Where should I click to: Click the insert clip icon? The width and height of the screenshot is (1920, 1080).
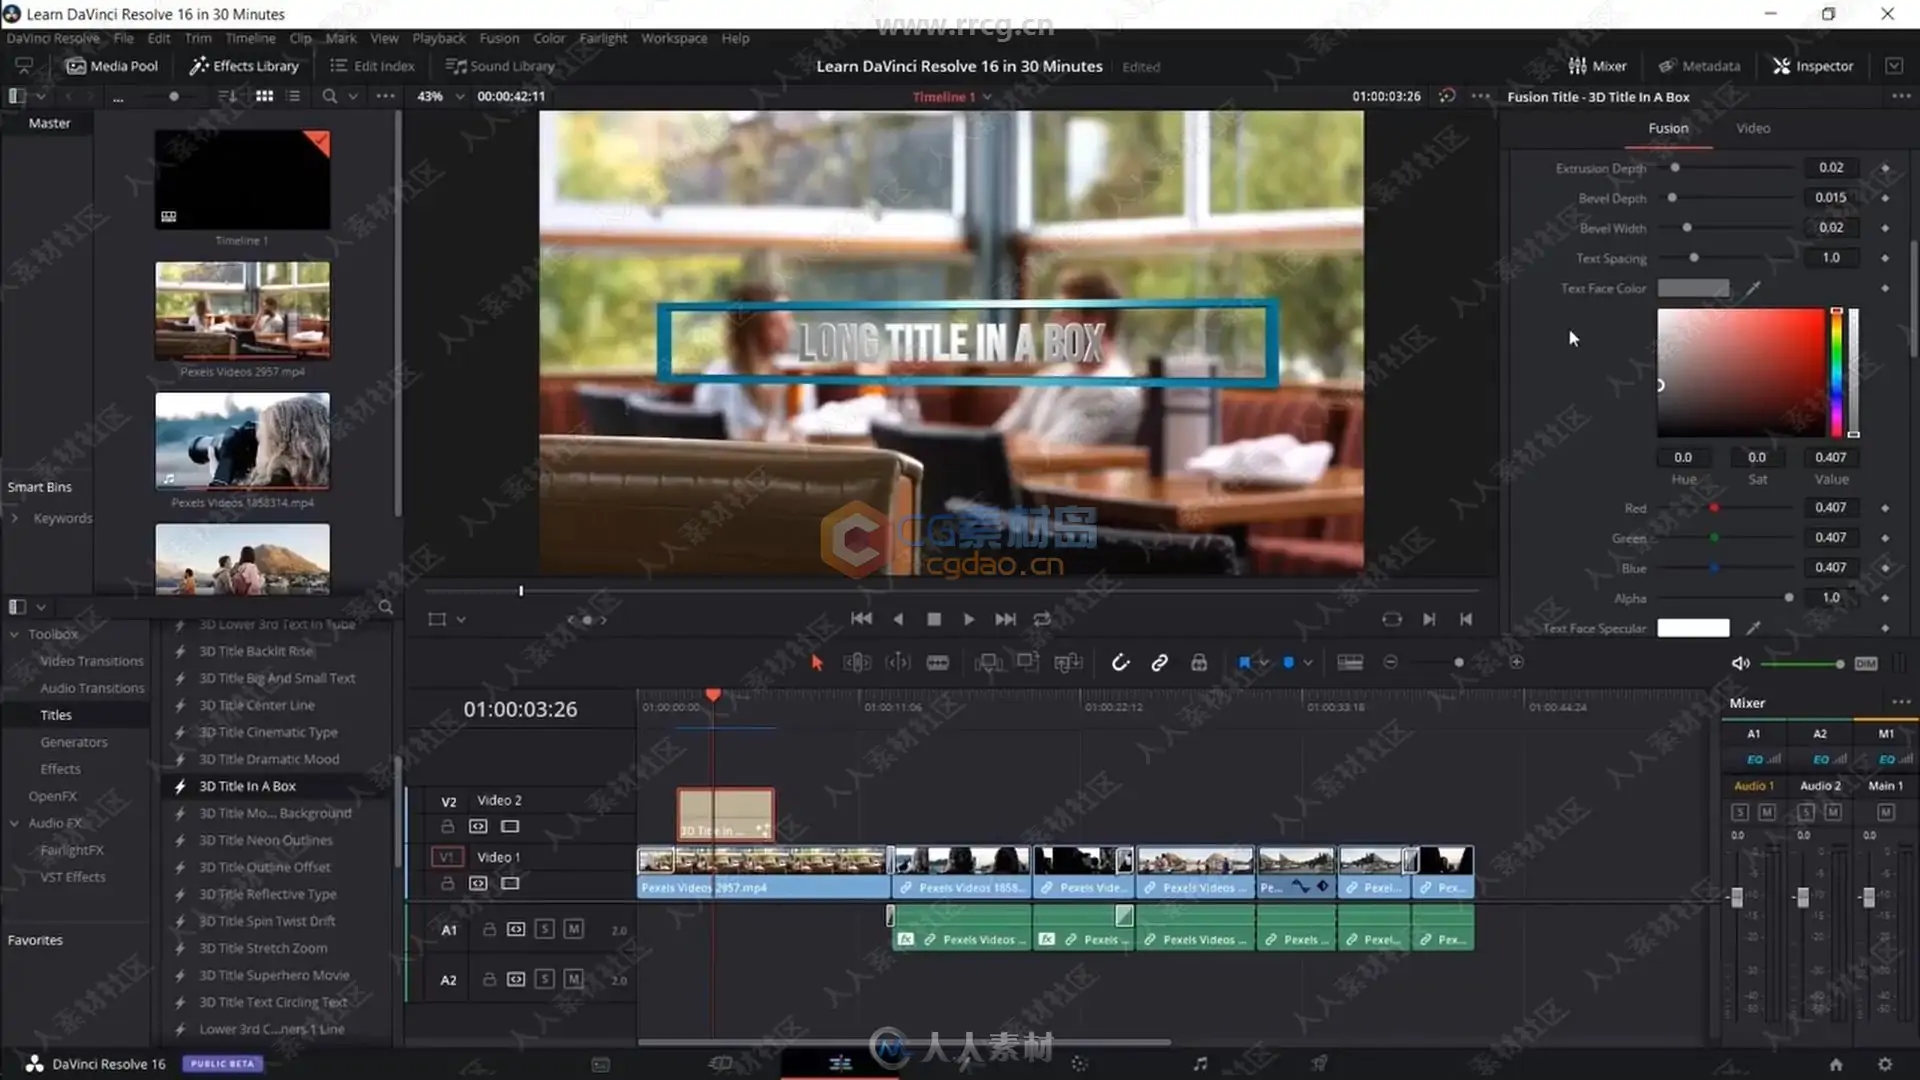[988, 662]
